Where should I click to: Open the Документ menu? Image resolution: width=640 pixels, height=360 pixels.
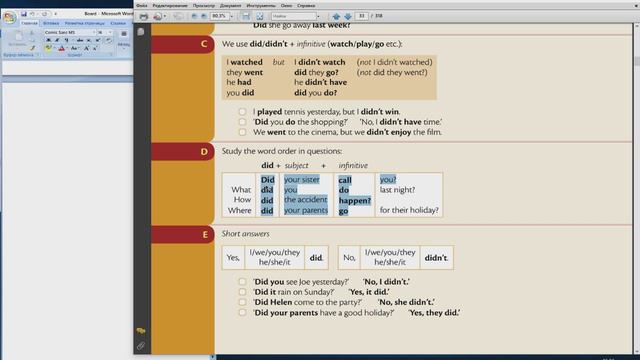230,6
